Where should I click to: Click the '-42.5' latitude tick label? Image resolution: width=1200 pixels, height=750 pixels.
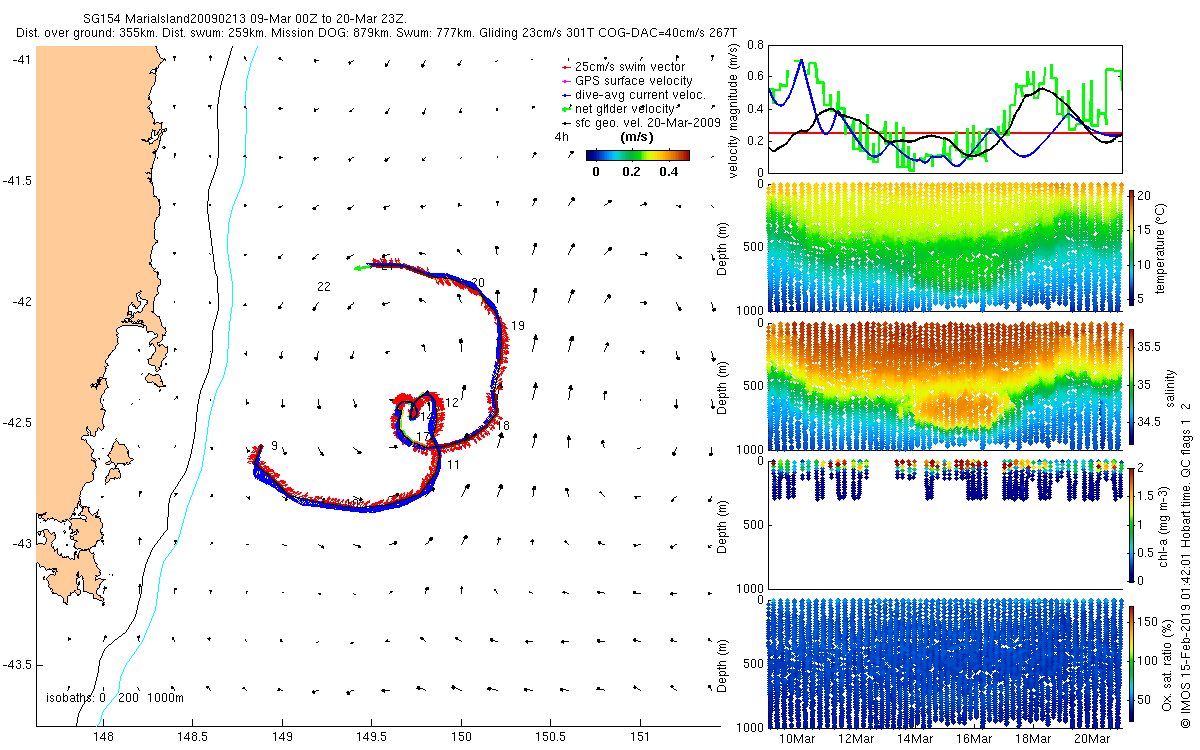[17, 423]
